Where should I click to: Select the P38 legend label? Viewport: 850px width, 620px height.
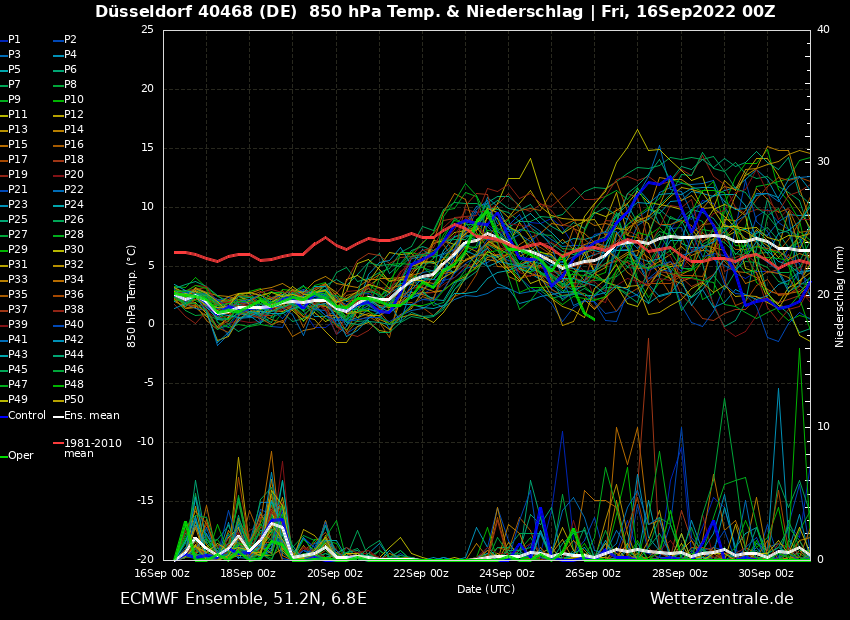(73, 310)
